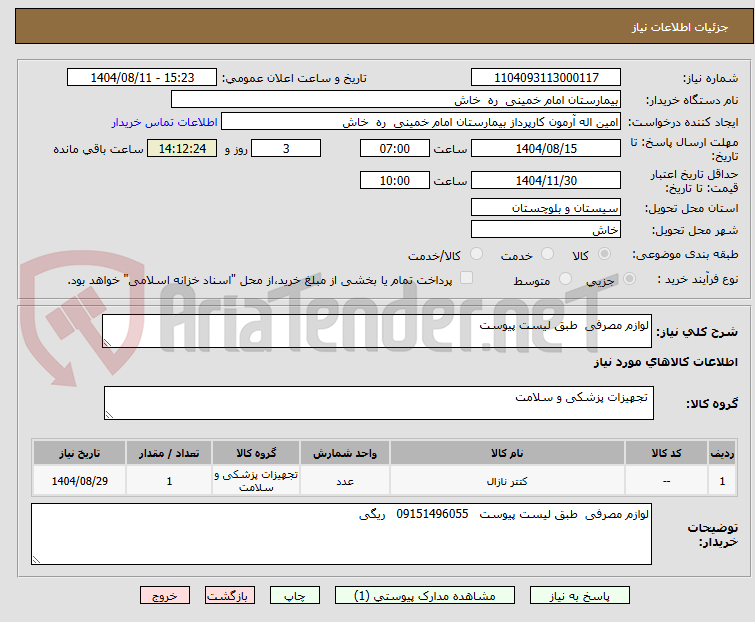Click the نام کالا column header
This screenshot has width=755, height=622.
[x=508, y=453]
